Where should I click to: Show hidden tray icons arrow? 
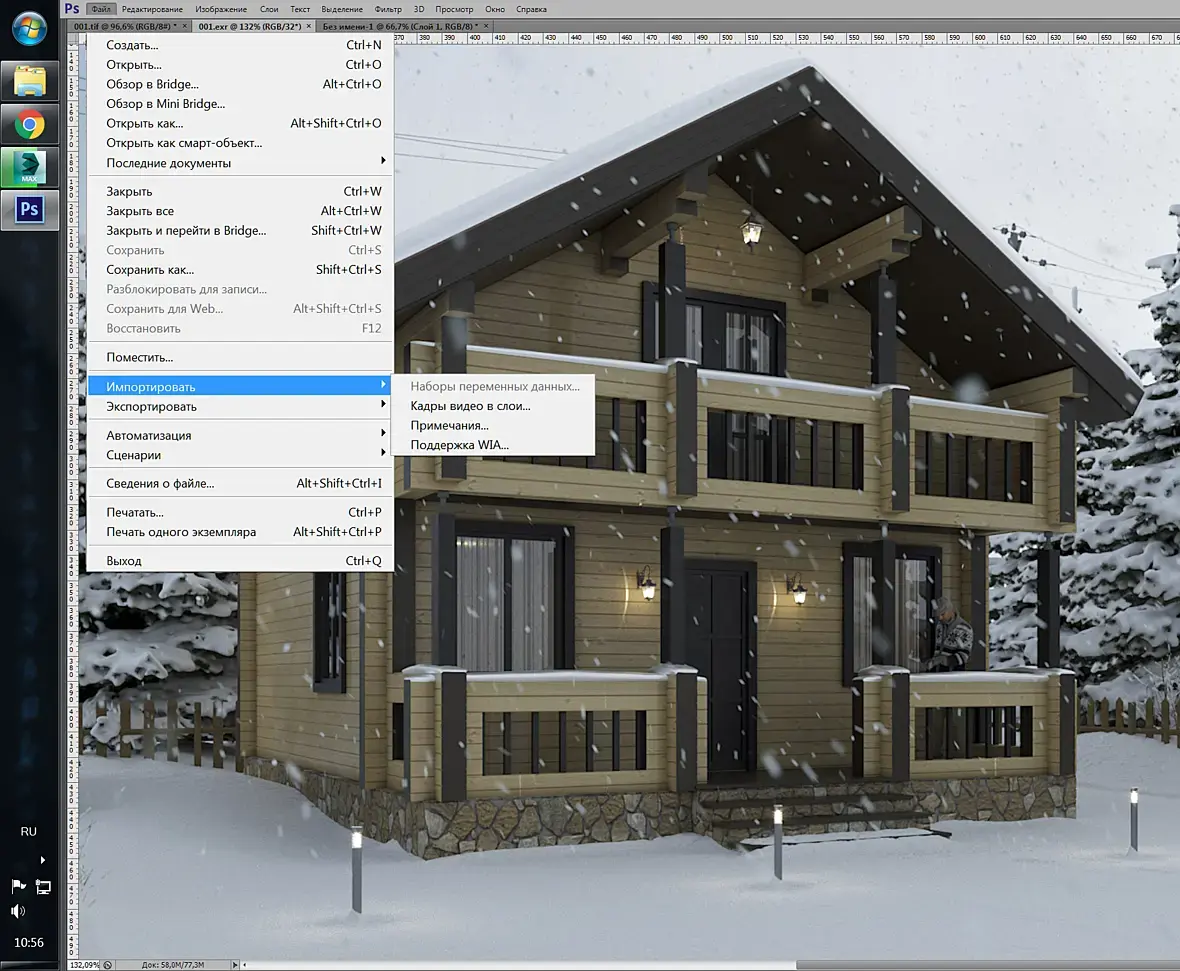tap(42, 860)
